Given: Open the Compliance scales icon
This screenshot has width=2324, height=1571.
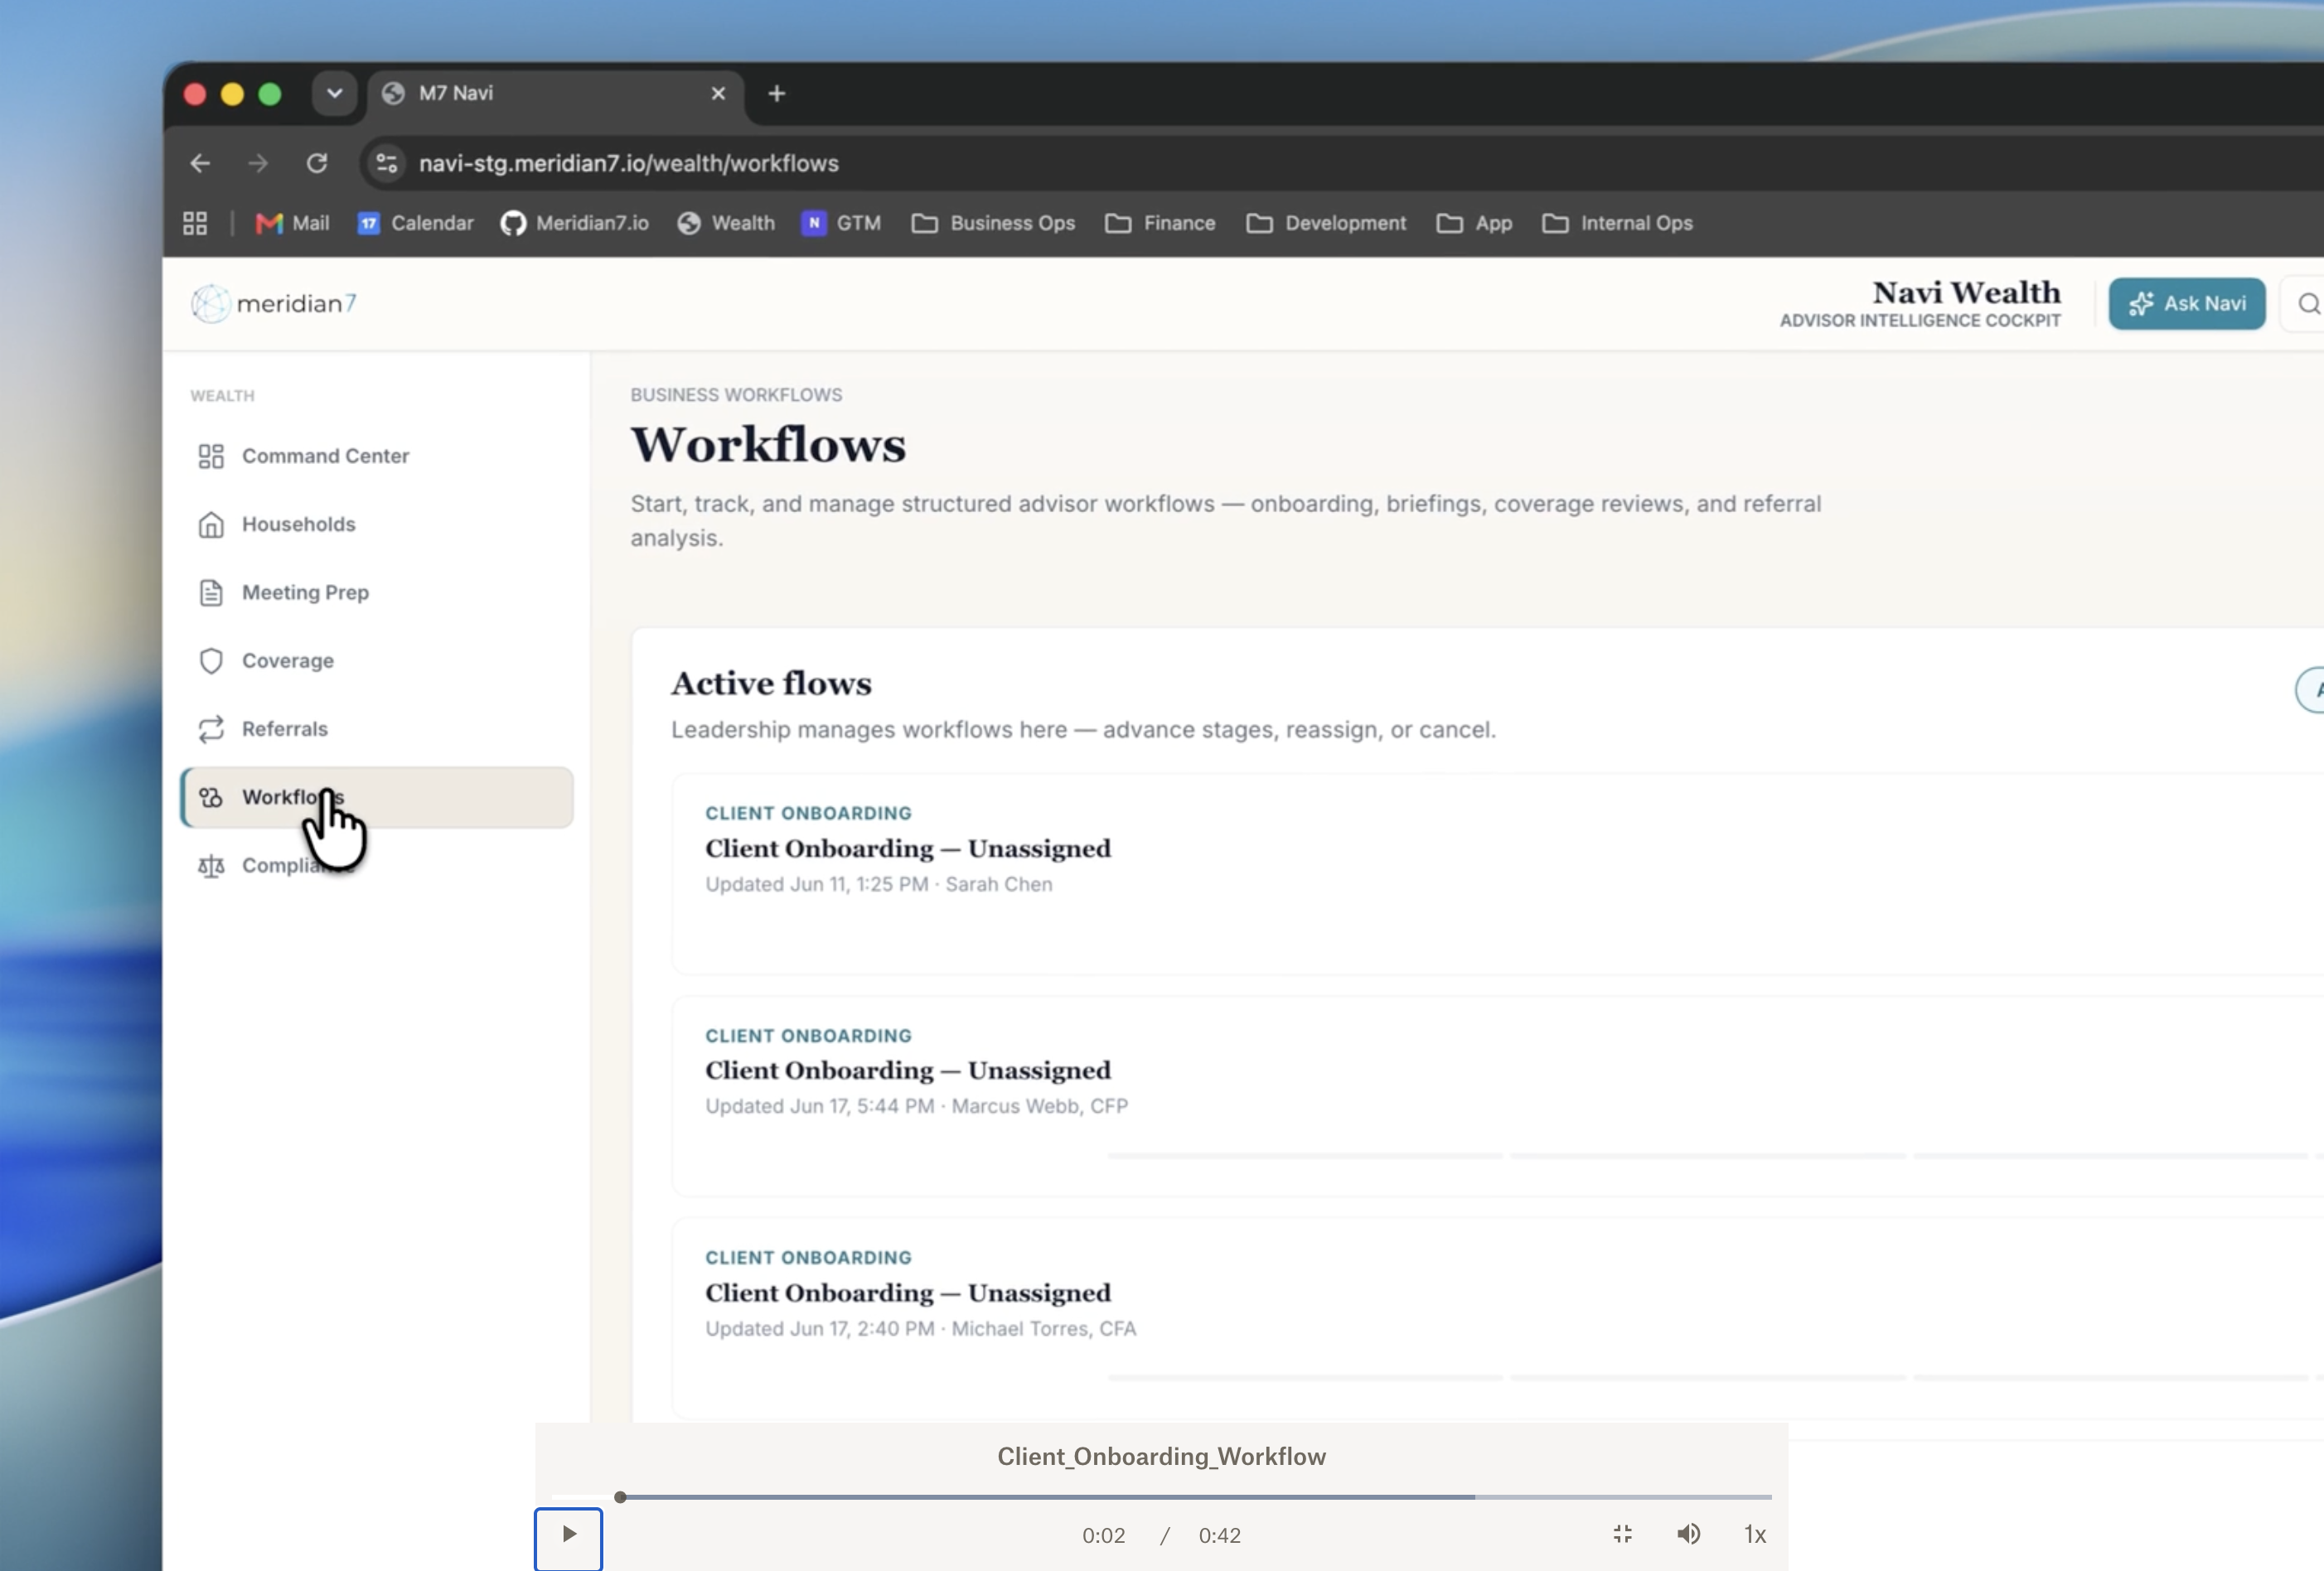Looking at the screenshot, I should pyautogui.click(x=211, y=865).
